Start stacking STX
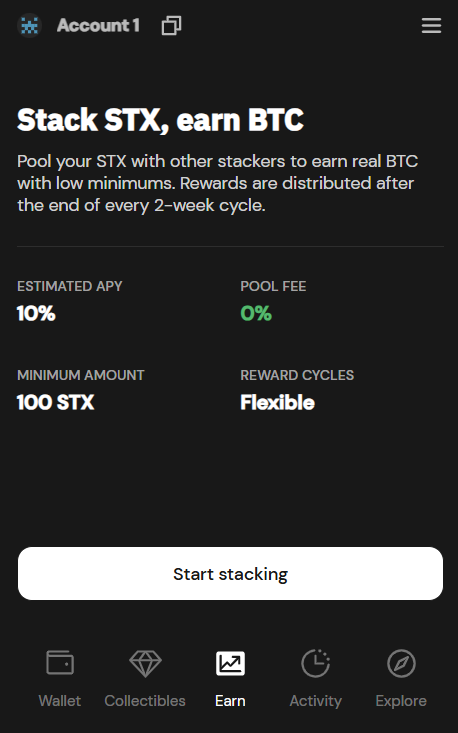458x733 pixels. [230, 574]
